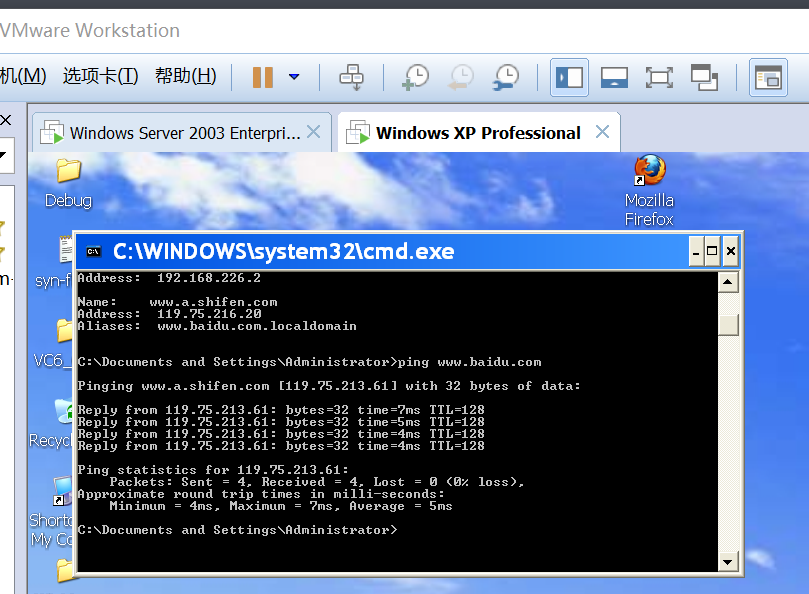
Task: Click the 'Address: 192.168.226.2' line
Action: point(169,278)
